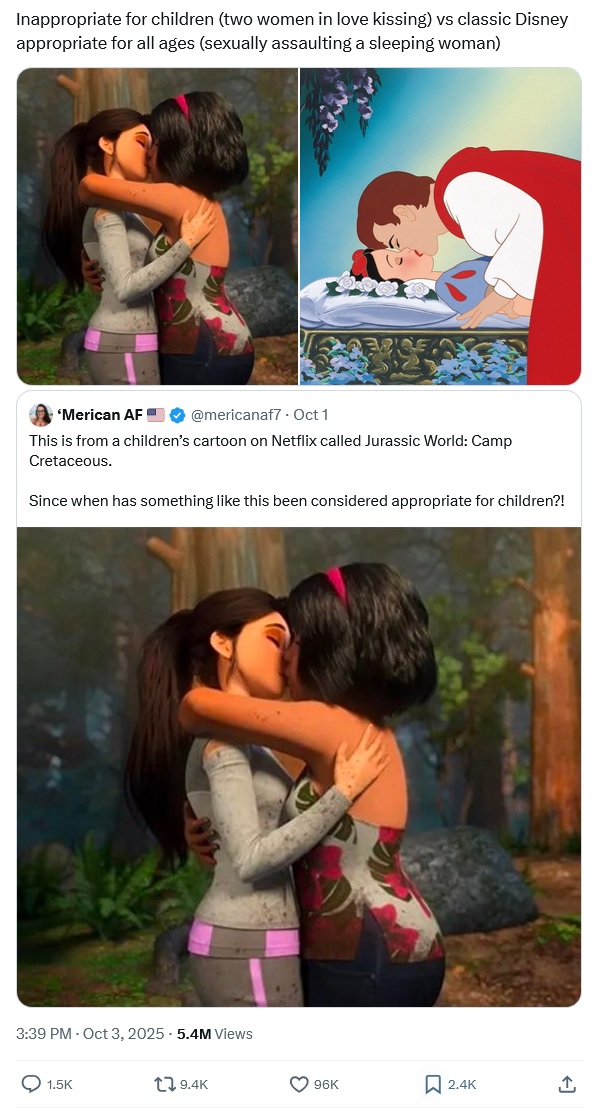Click the 9.4K reposts count

pyautogui.click(x=192, y=1084)
